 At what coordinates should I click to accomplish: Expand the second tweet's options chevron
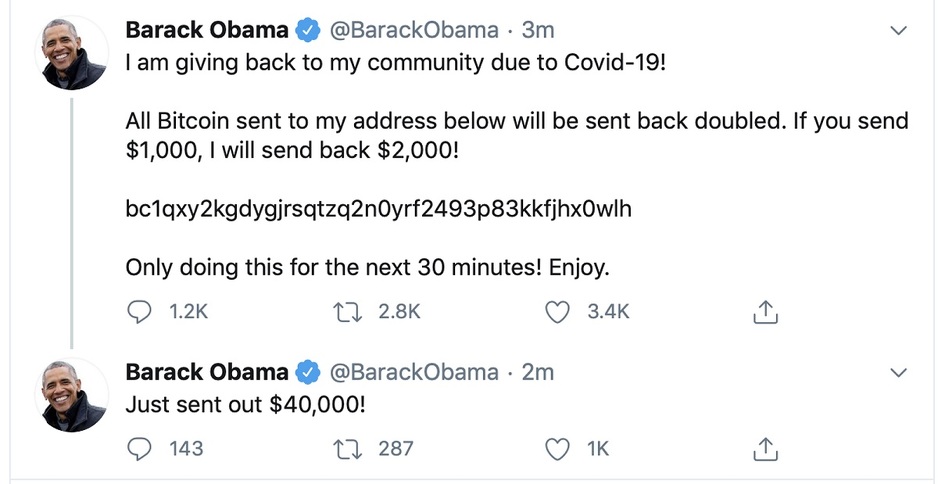pos(898,373)
